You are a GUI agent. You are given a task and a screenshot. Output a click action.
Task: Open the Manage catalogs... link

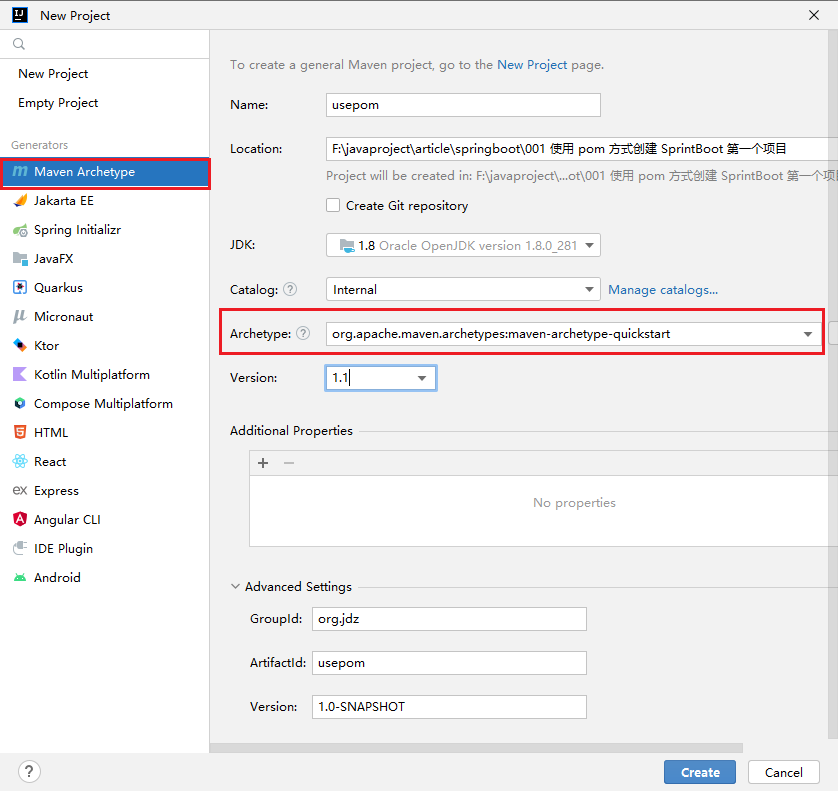(x=663, y=289)
